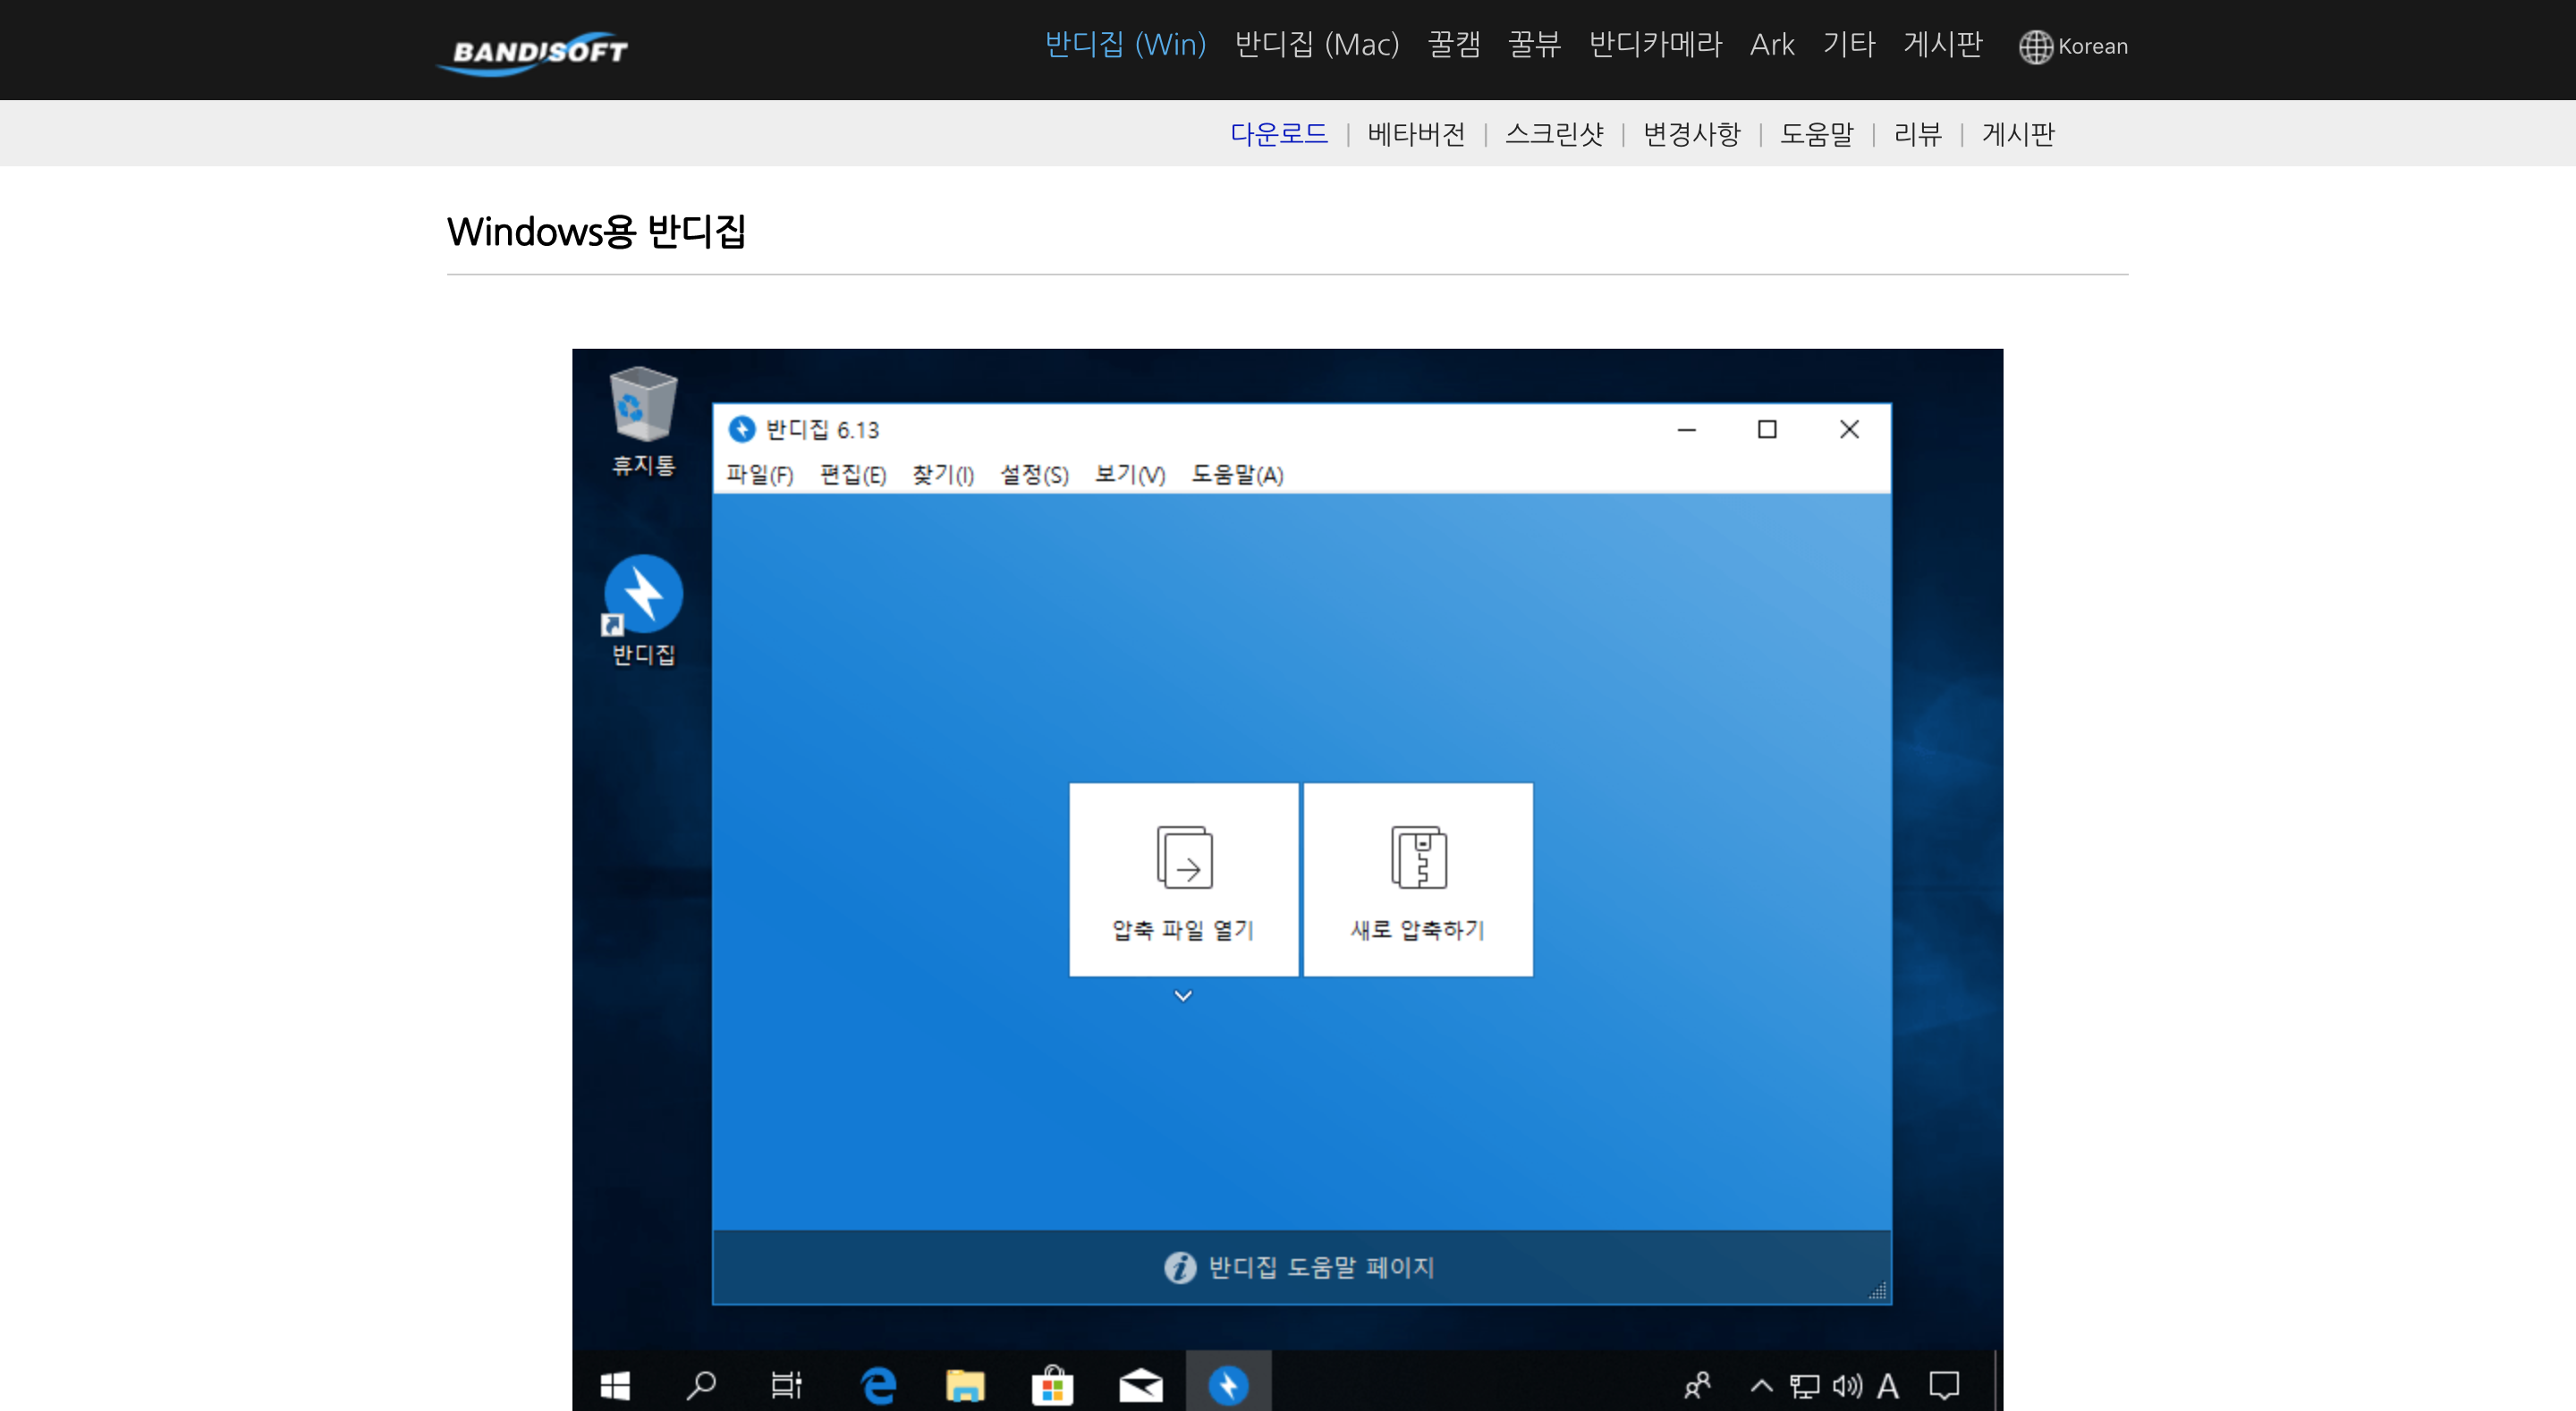Open the Korean language selector globe
Viewport: 2576px width, 1411px height.
(2034, 46)
